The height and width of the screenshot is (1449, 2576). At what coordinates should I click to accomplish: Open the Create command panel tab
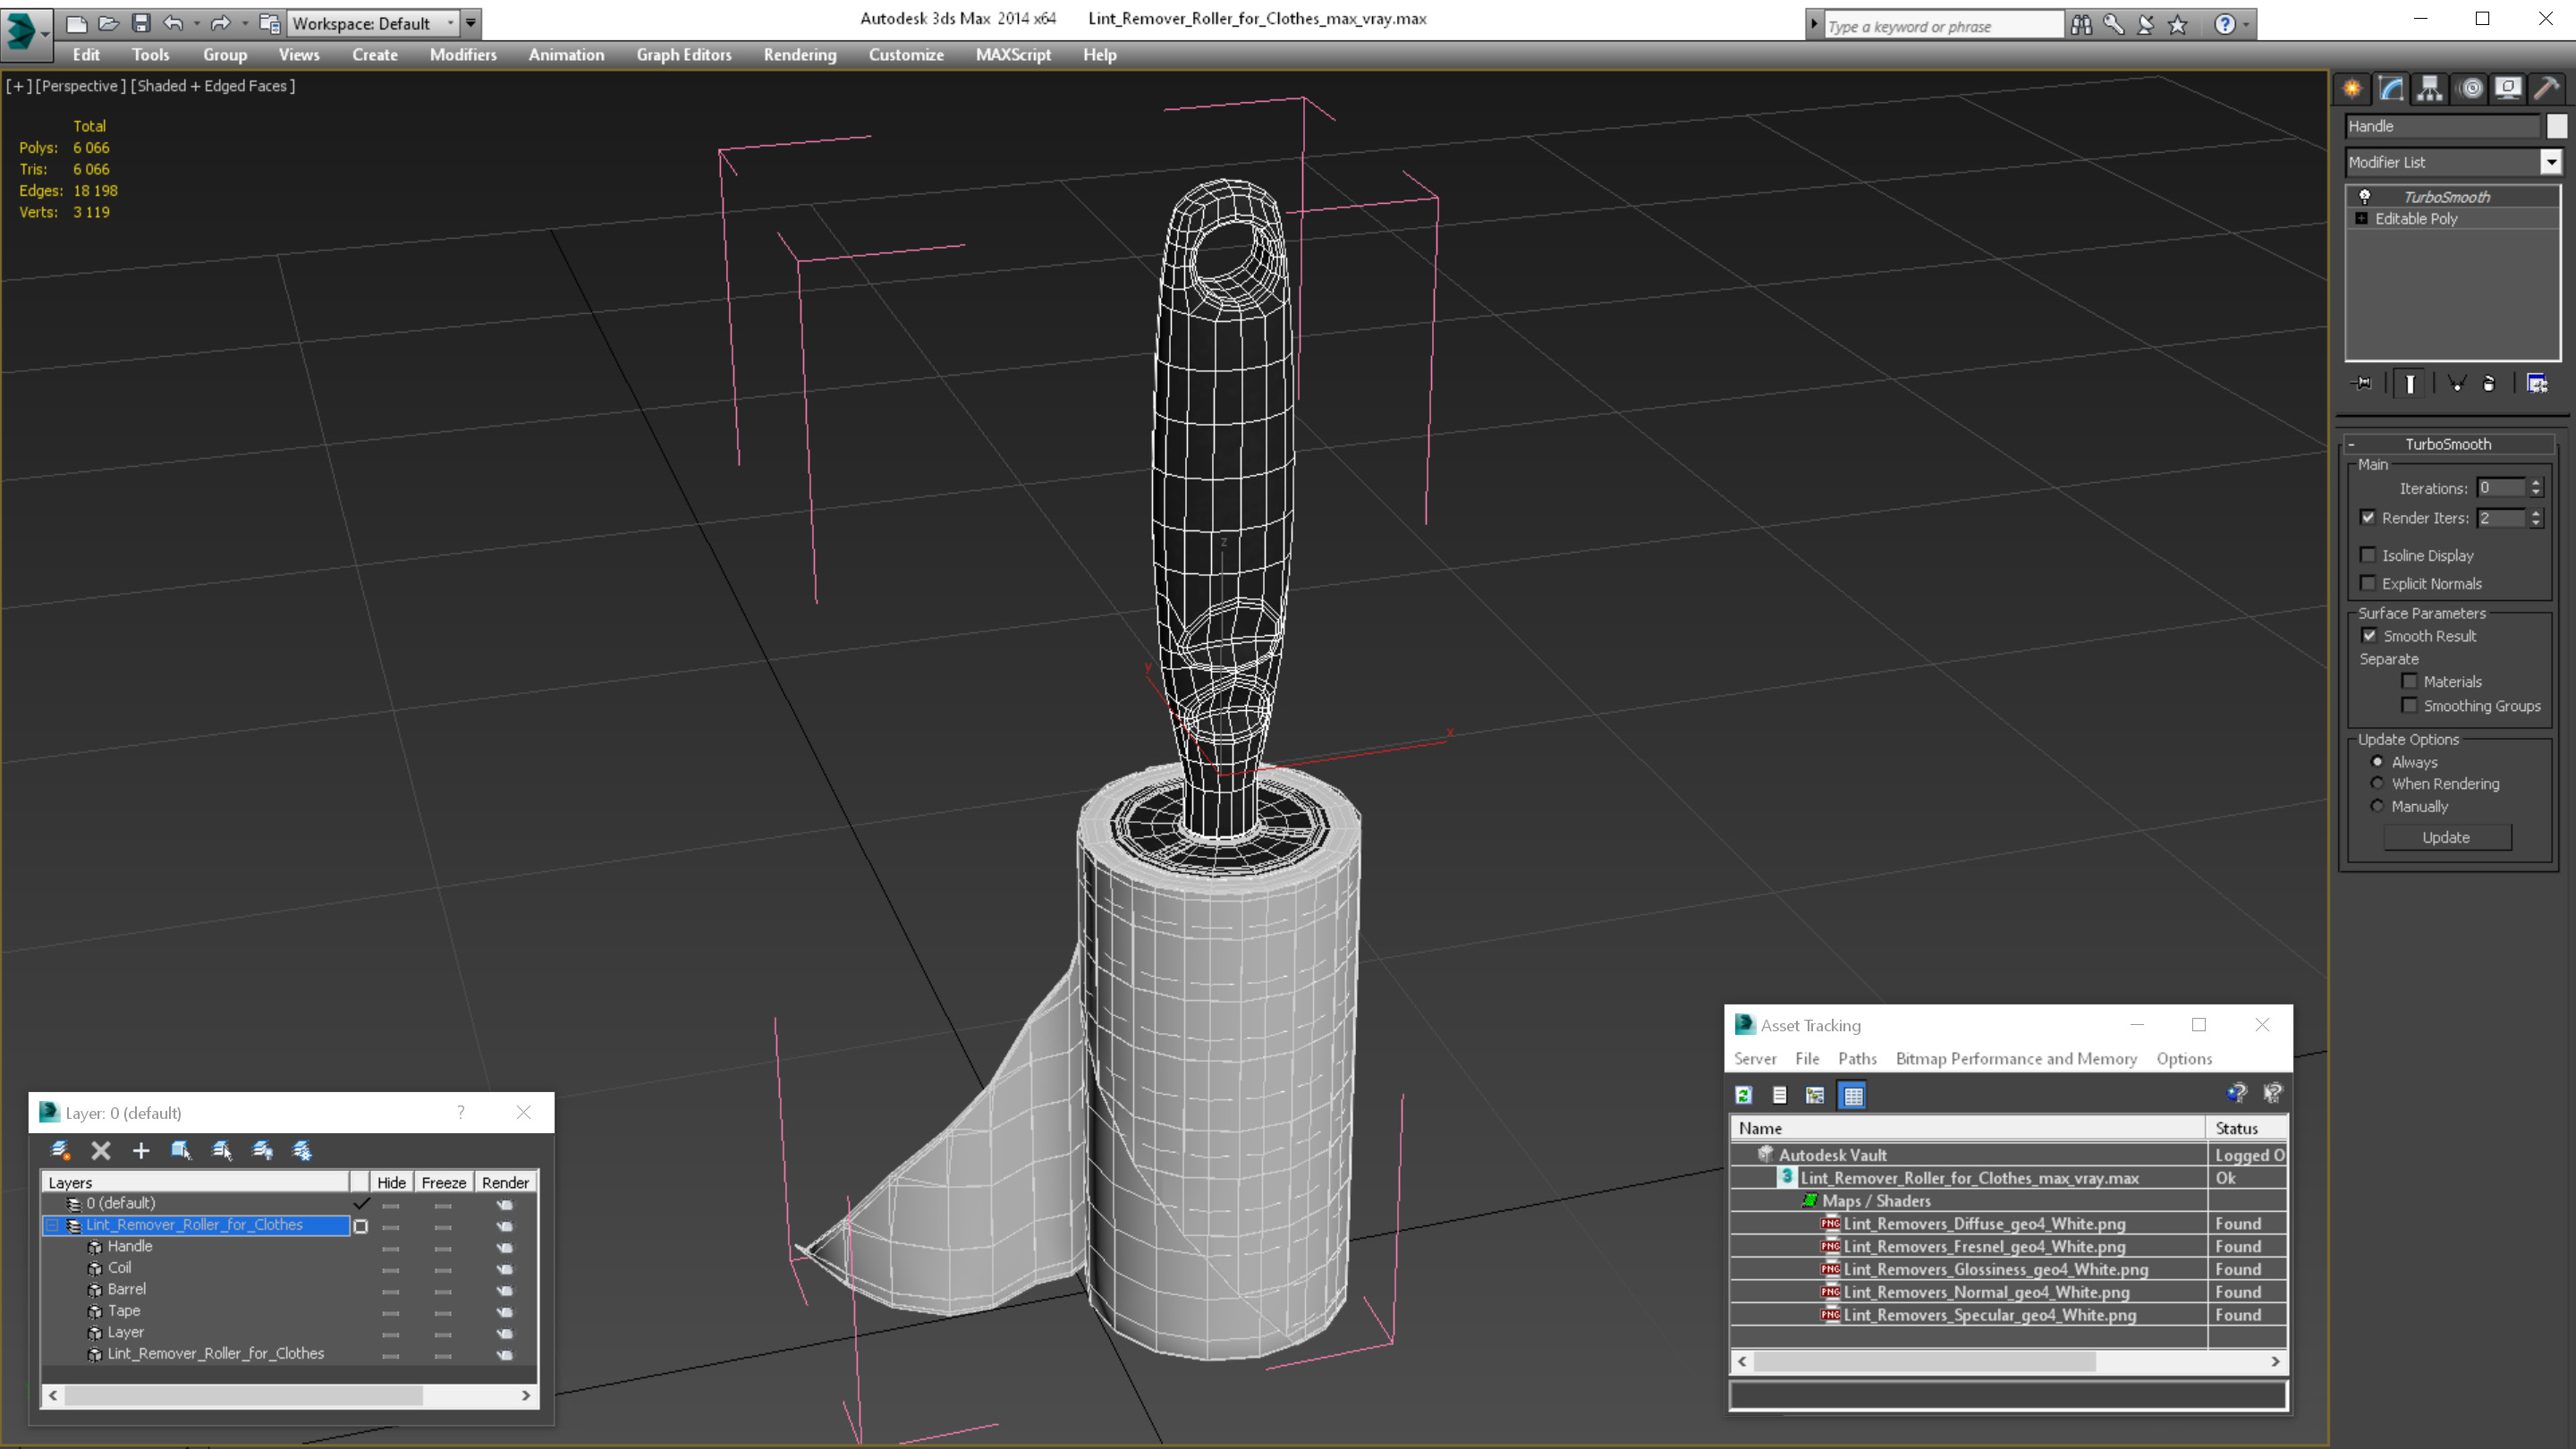pyautogui.click(x=2352, y=88)
